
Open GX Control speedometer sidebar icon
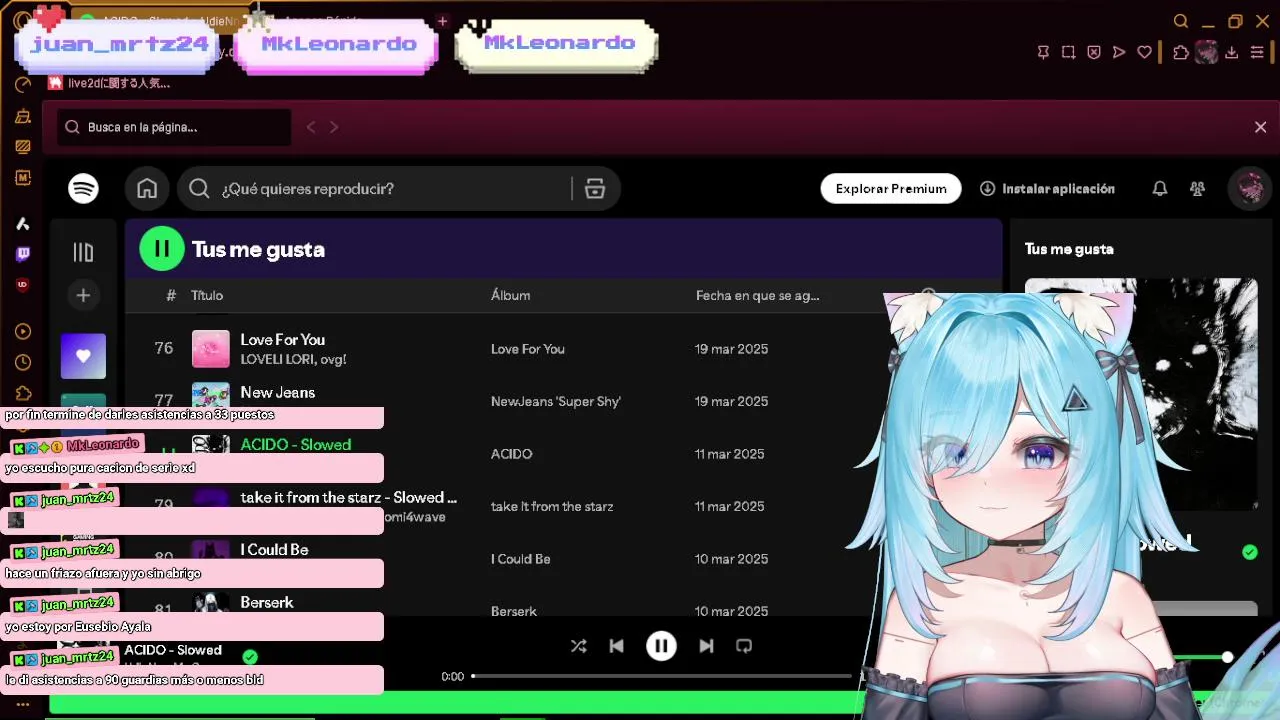(23, 84)
